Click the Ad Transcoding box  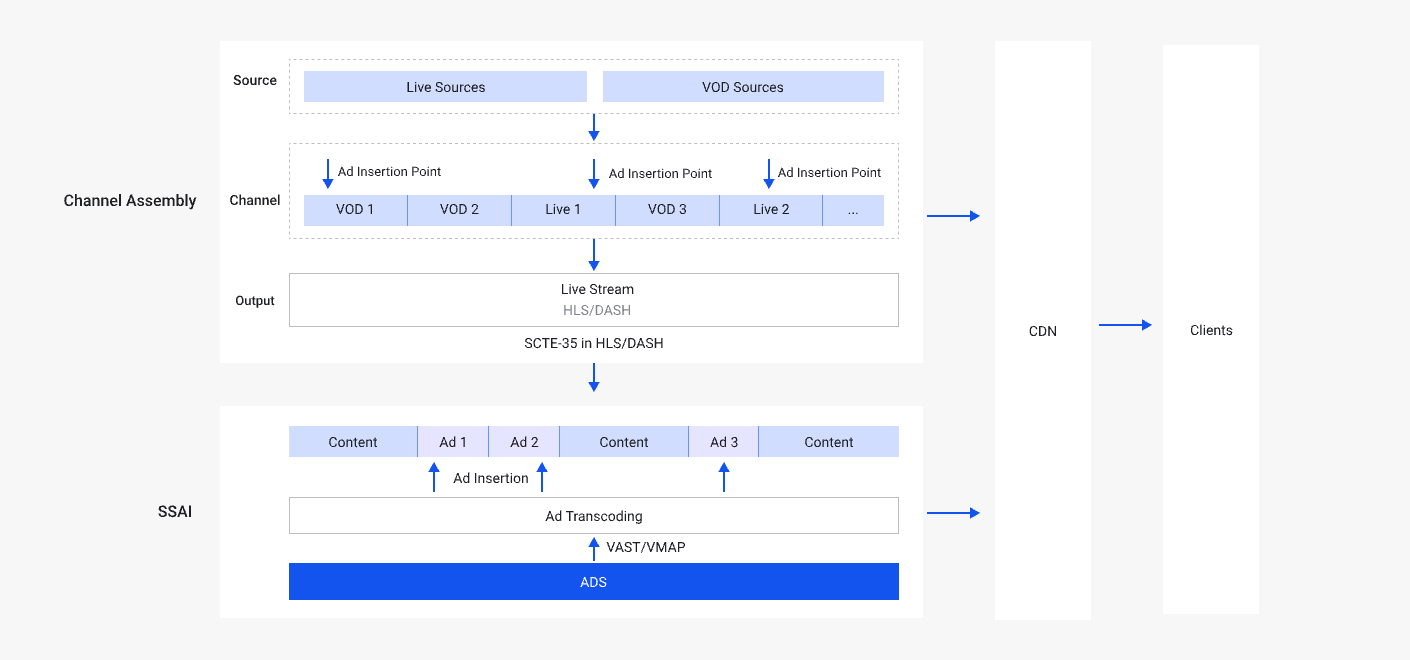coord(594,516)
